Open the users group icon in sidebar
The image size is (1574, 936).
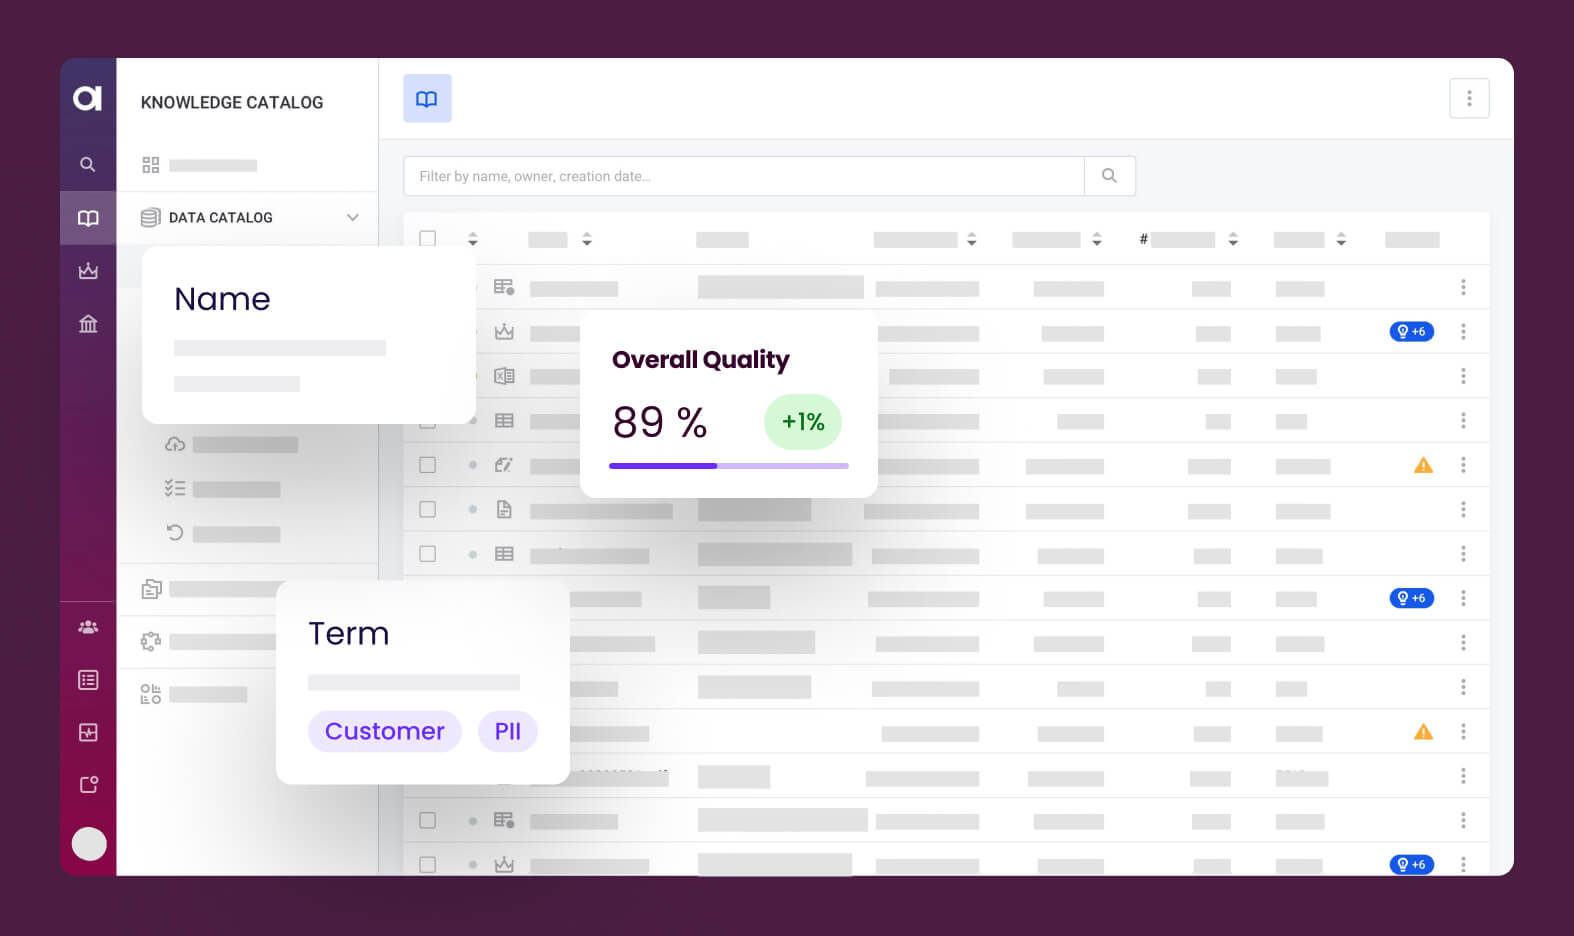click(x=88, y=627)
